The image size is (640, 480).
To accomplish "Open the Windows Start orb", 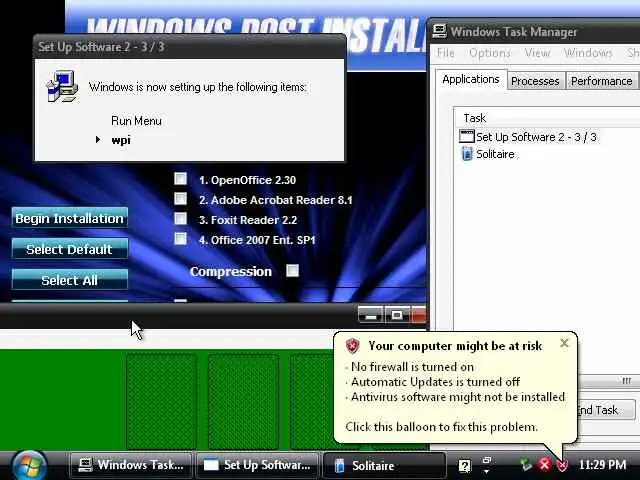I will pos(28,465).
